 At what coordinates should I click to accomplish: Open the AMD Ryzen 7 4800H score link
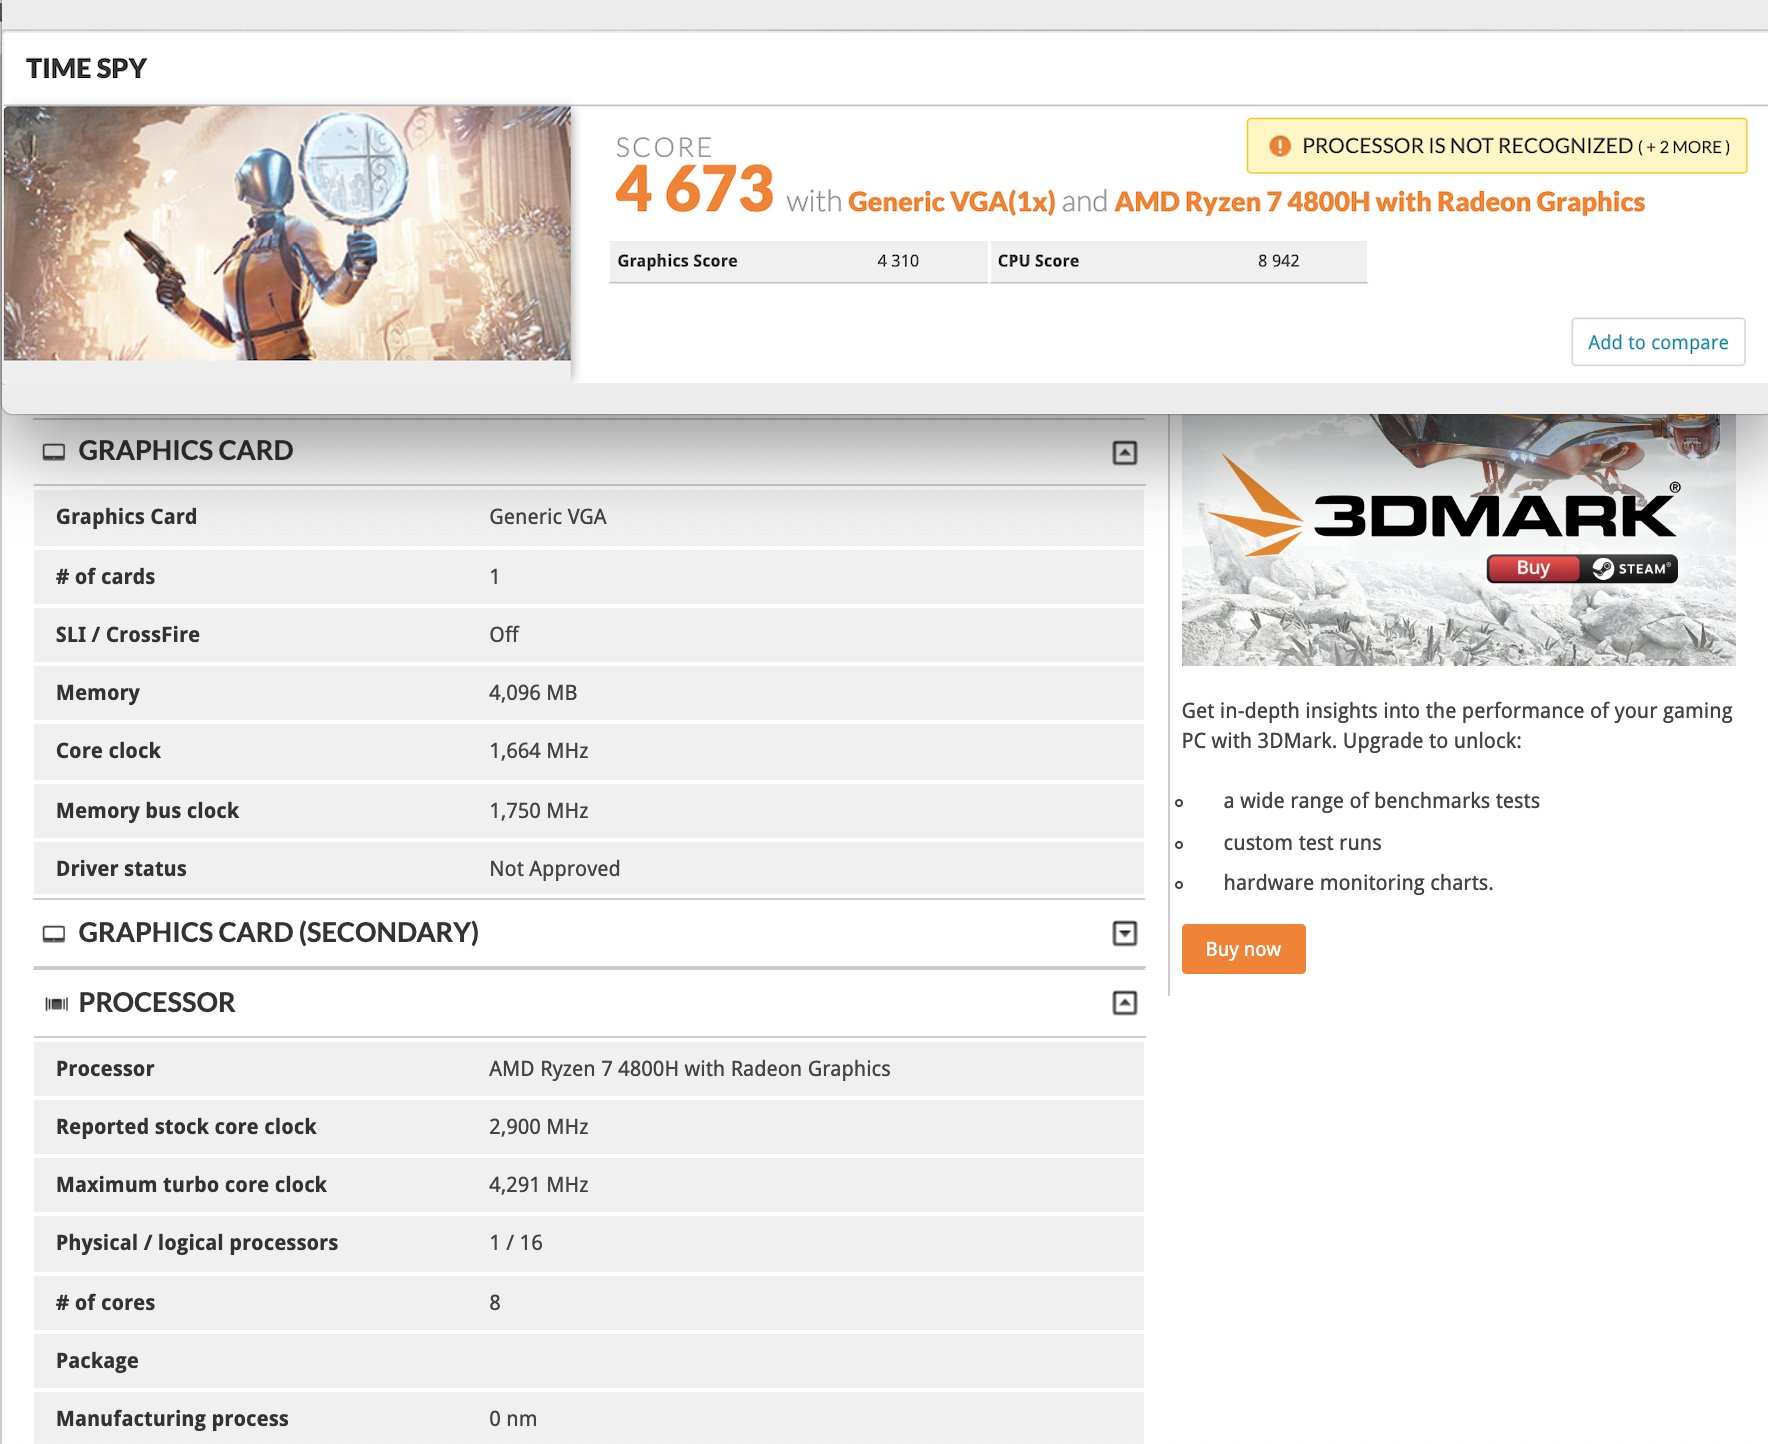(1379, 202)
